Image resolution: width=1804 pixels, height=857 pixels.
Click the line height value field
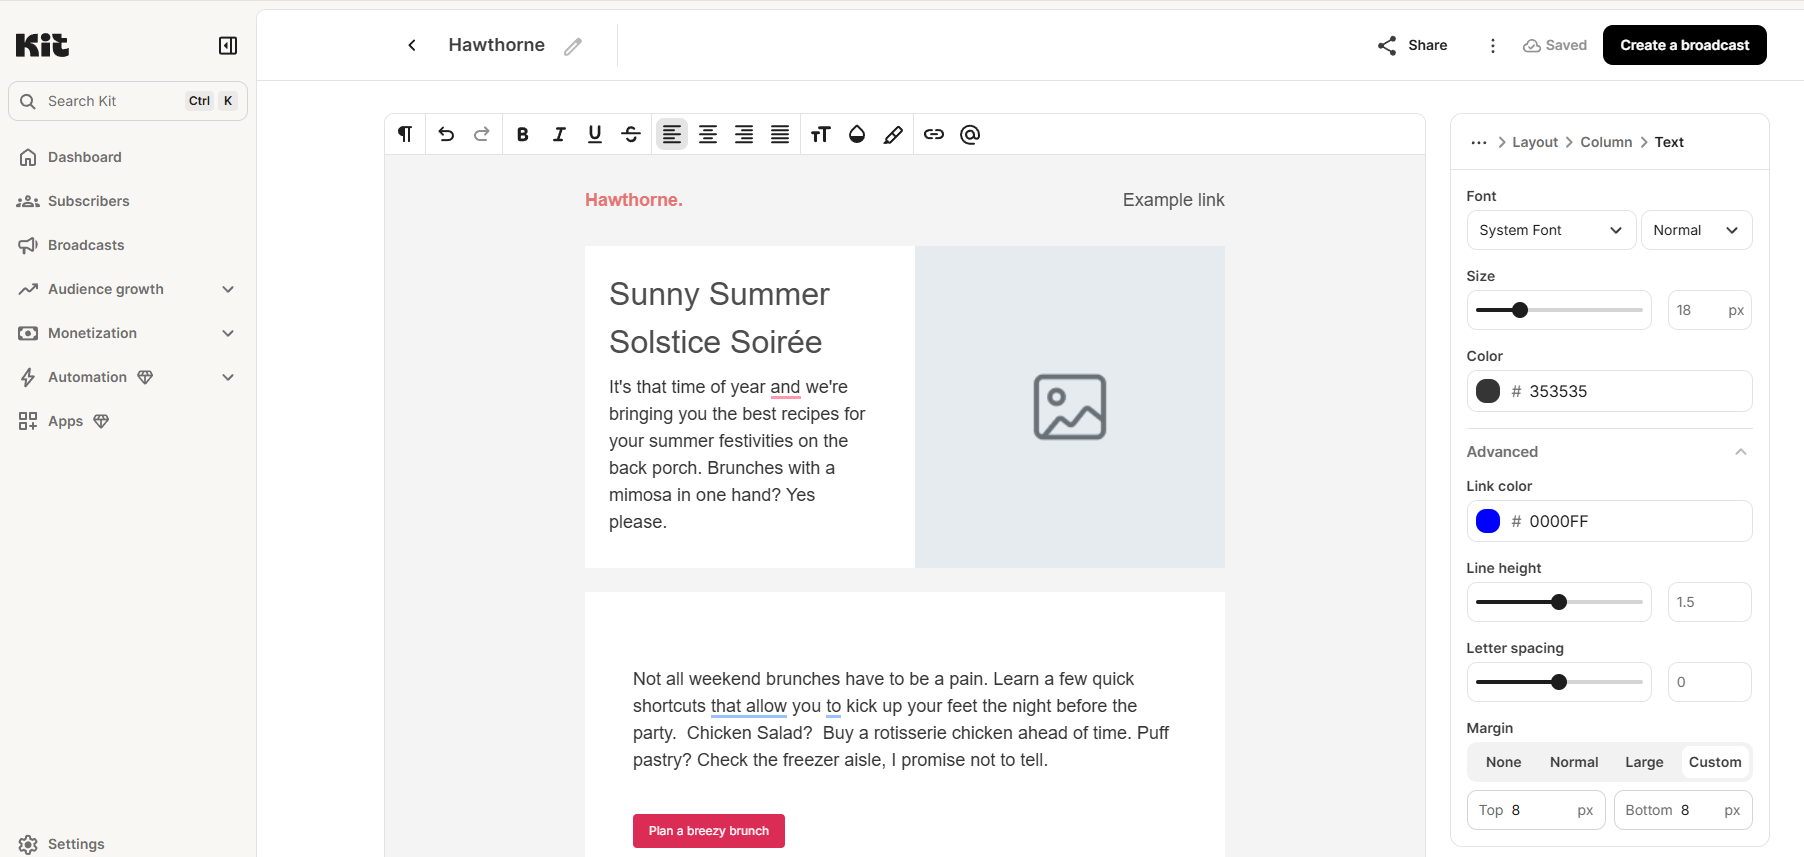tap(1709, 602)
